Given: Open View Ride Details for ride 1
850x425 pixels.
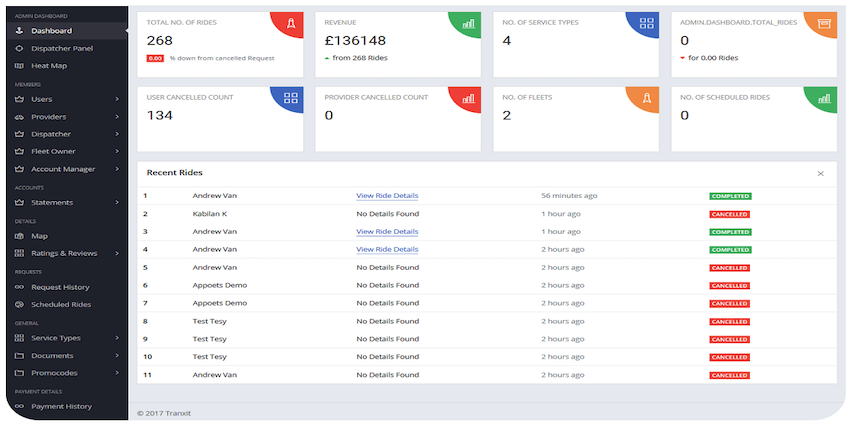Looking at the screenshot, I should 387,196.
